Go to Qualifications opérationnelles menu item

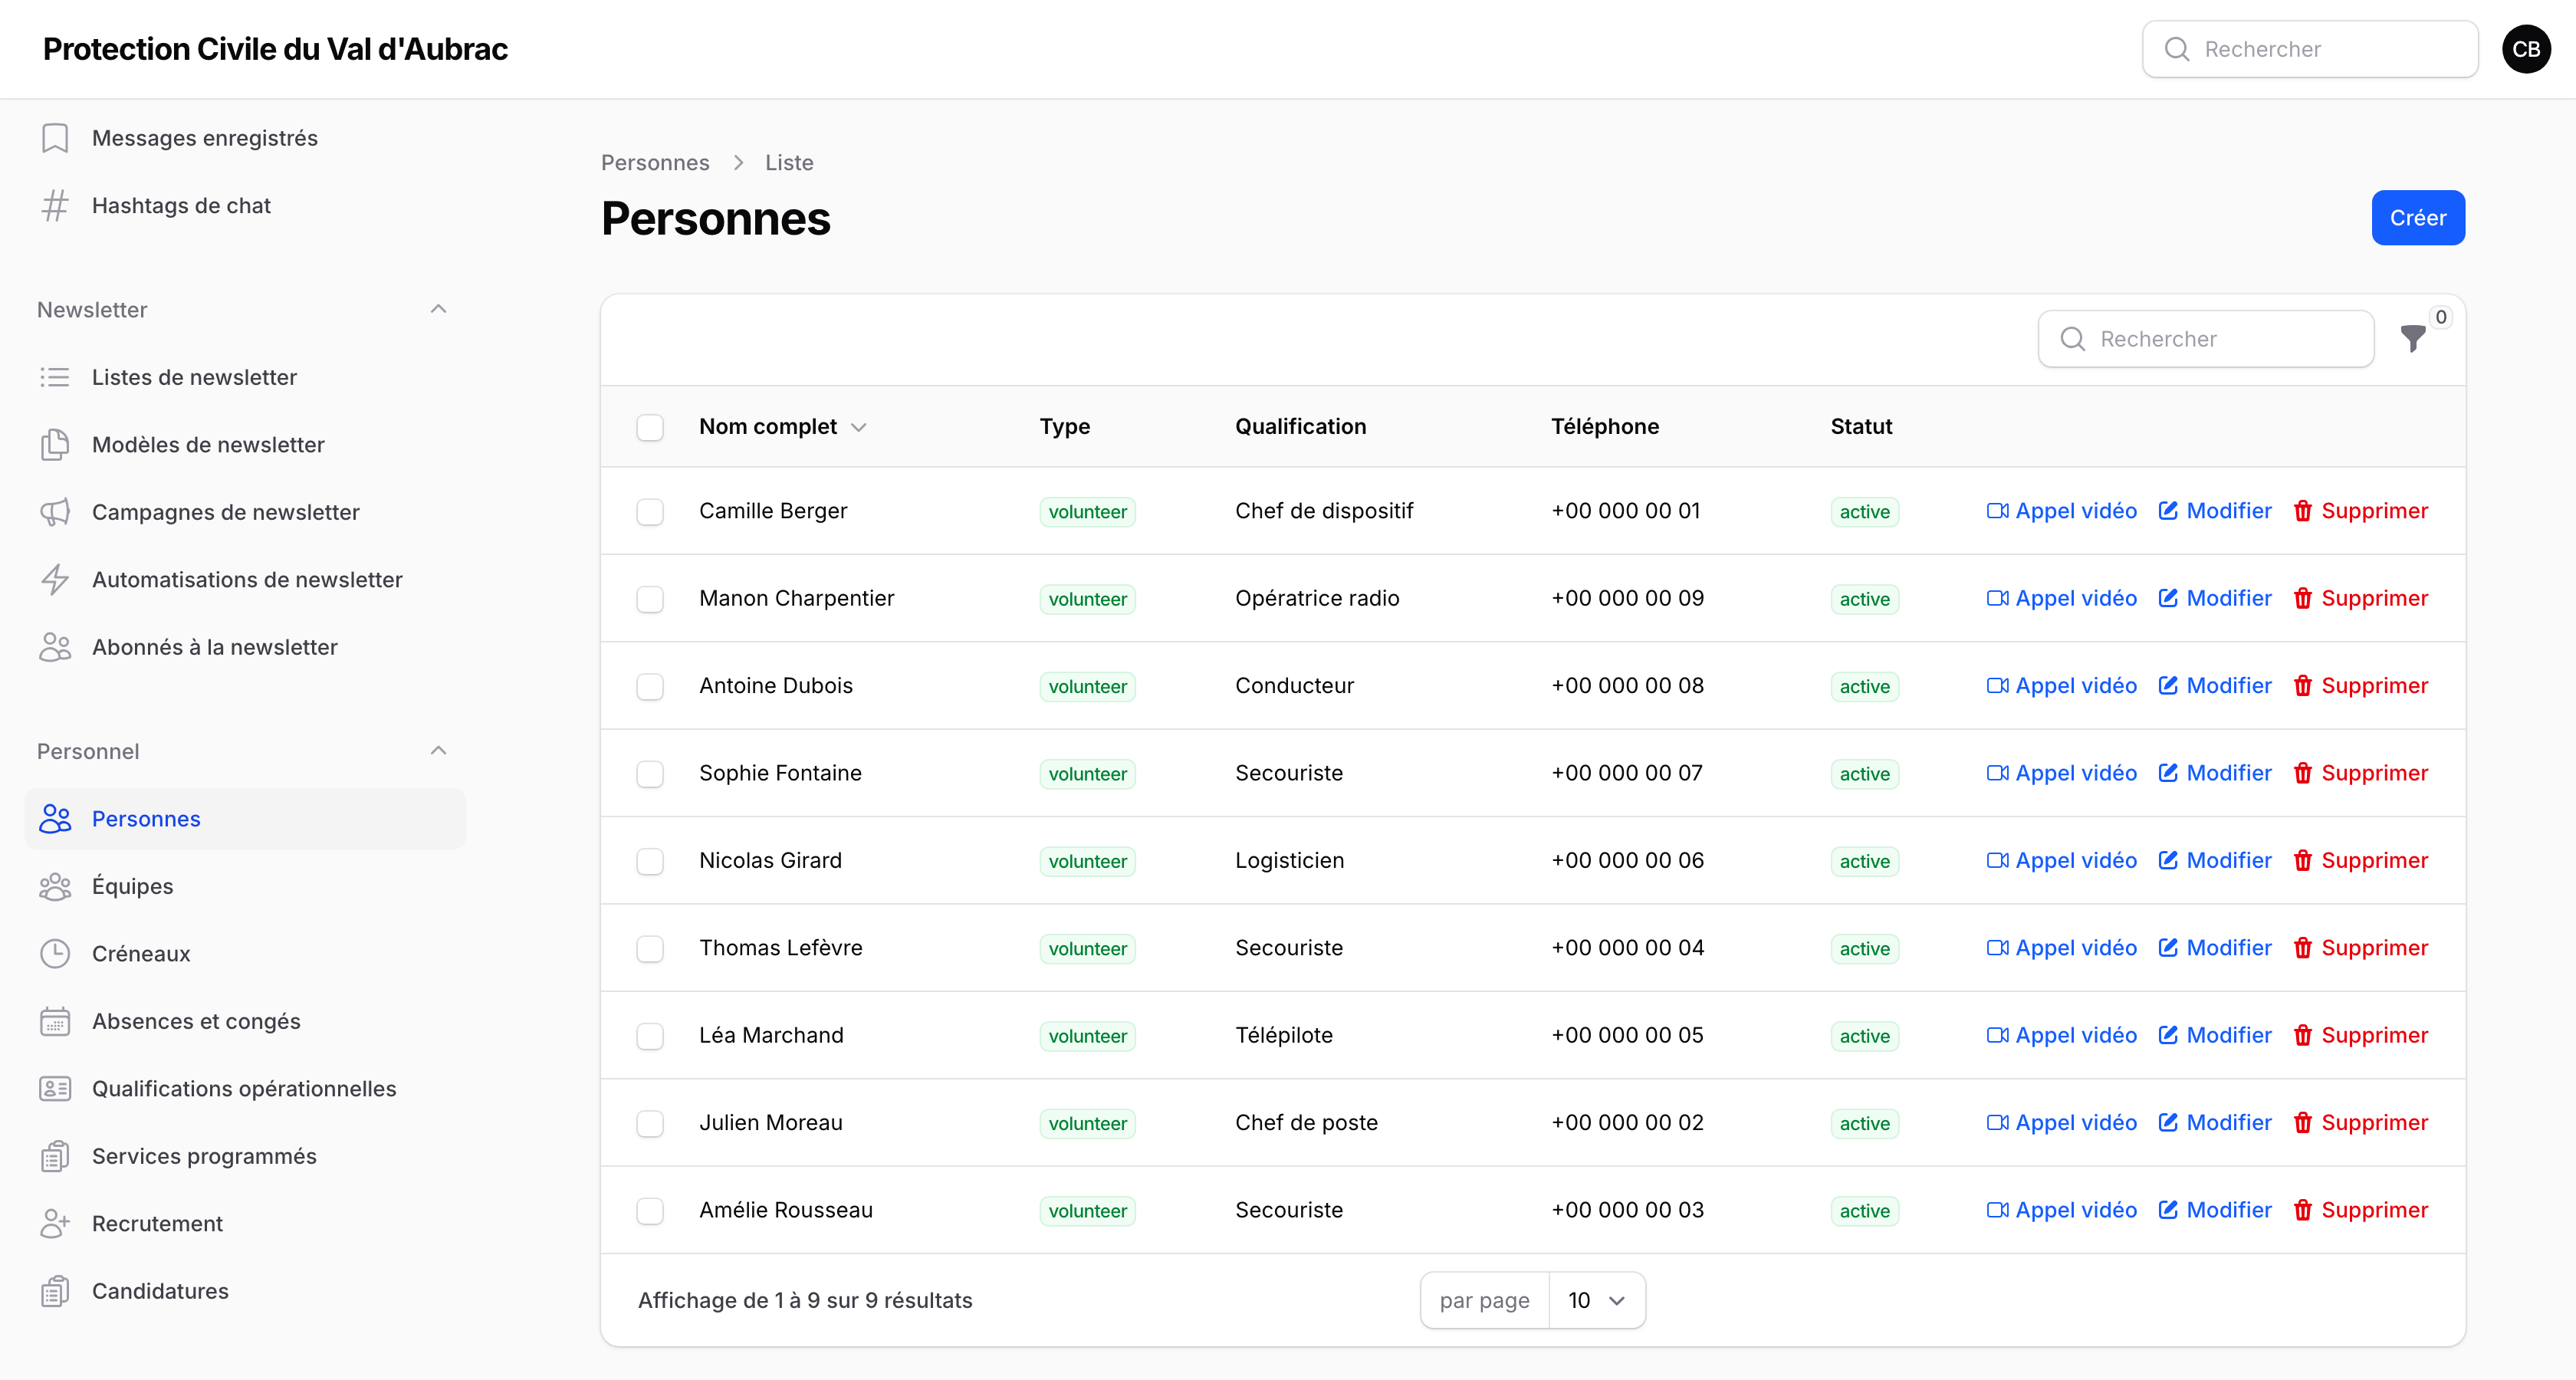245,1088
